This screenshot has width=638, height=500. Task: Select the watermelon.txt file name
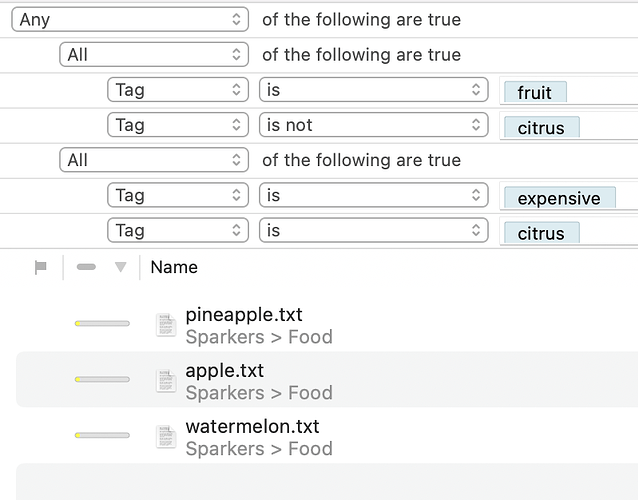252,426
